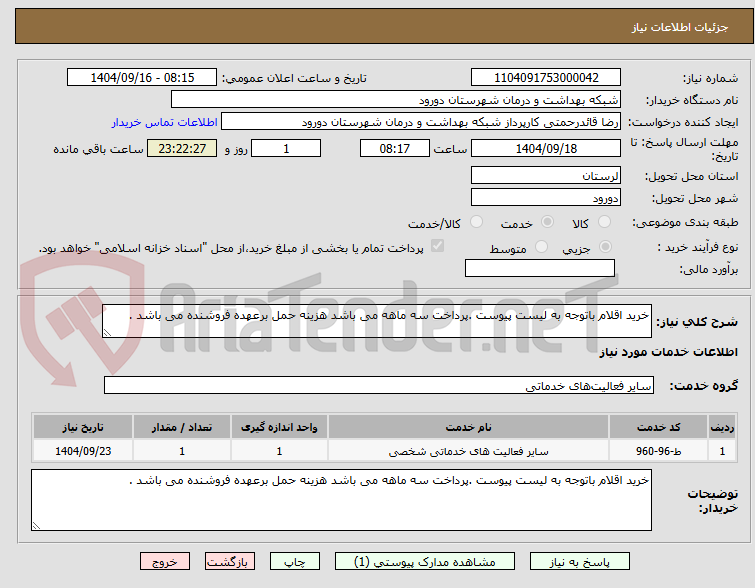Click the شهر محل تحویل field دورود
Viewport: 755px width, 588px height.
[x=546, y=197]
